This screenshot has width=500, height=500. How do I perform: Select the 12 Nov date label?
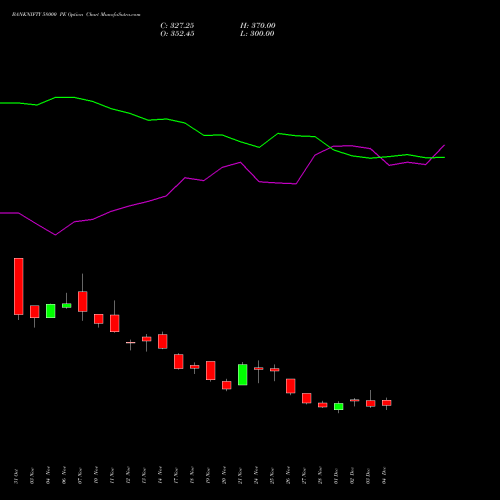tap(128, 475)
